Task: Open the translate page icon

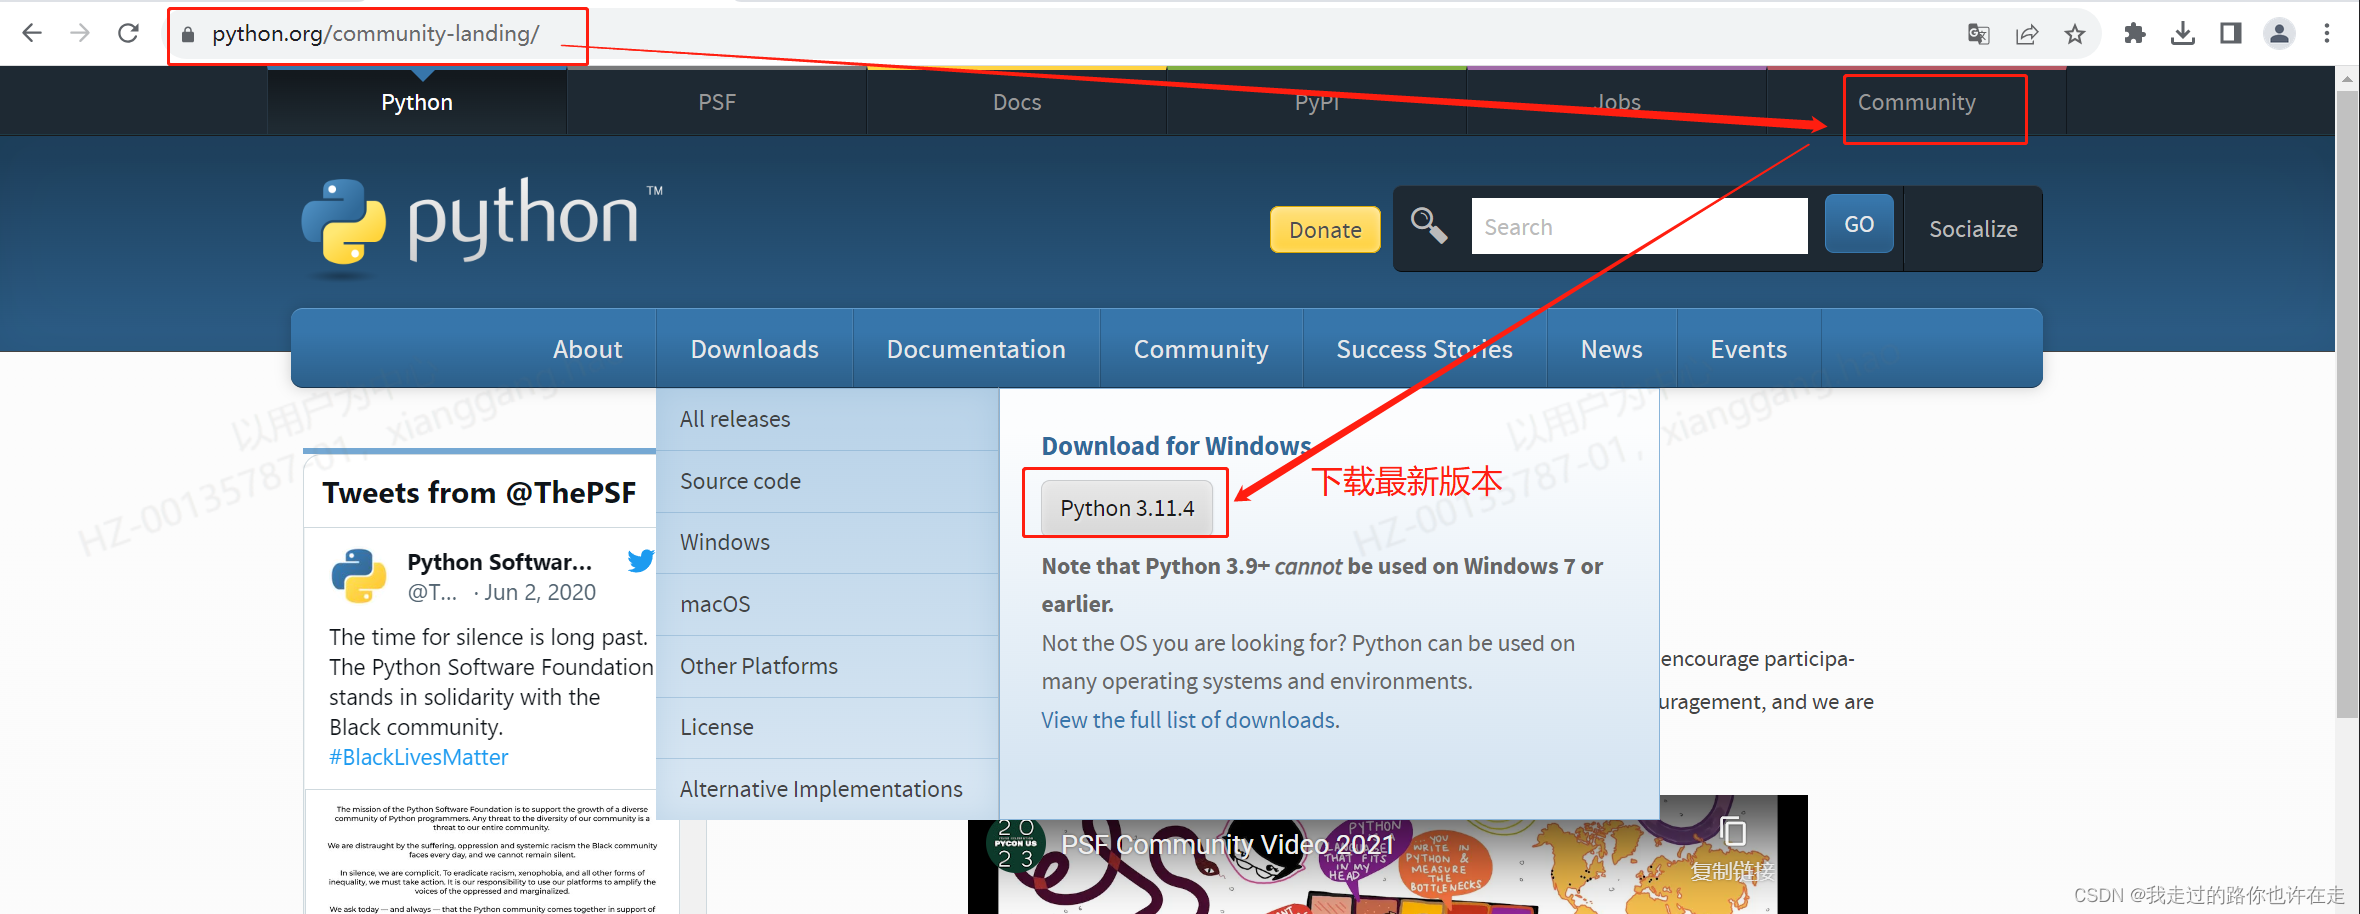Action: (1978, 34)
